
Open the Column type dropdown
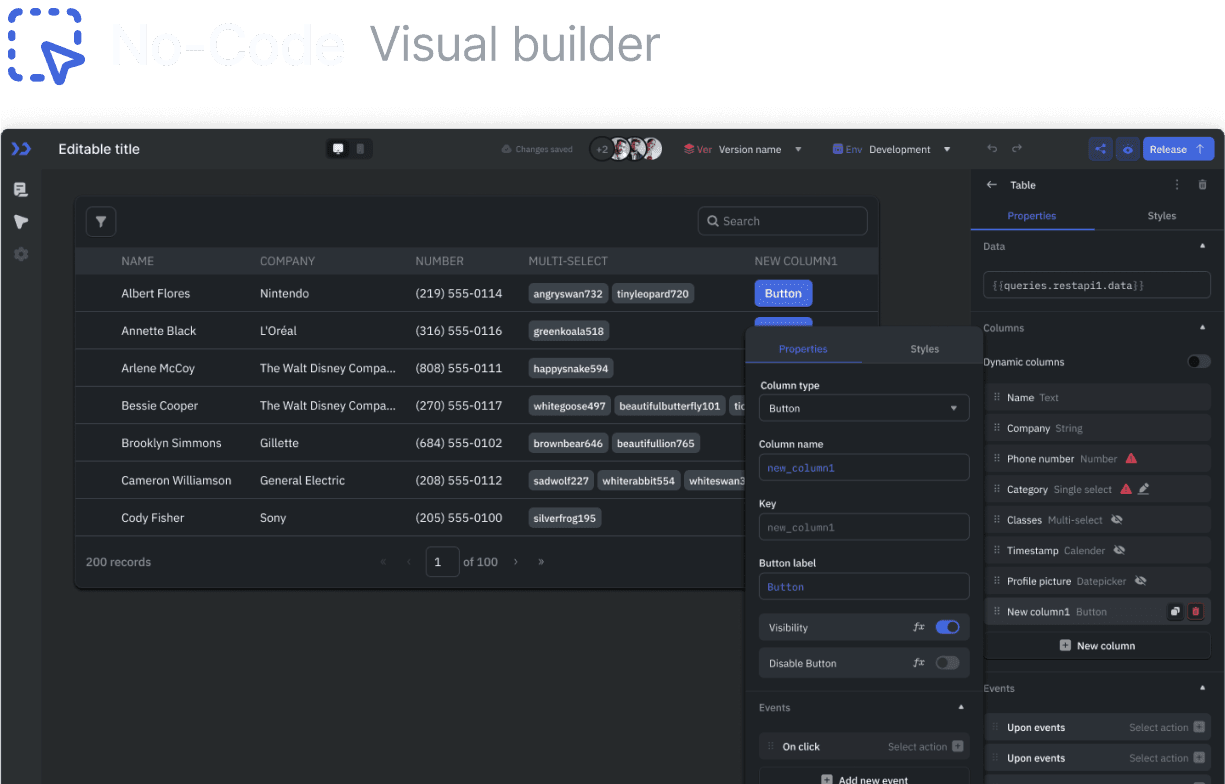click(x=864, y=408)
